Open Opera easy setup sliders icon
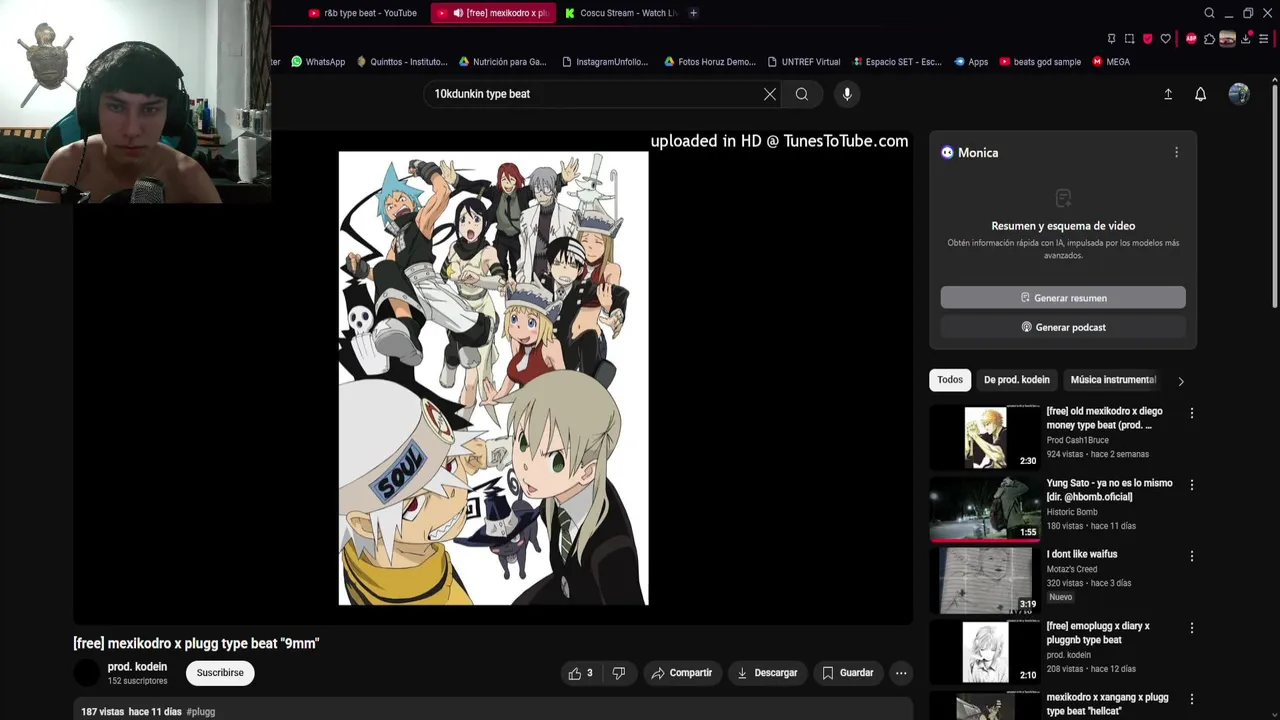 (x=1263, y=39)
